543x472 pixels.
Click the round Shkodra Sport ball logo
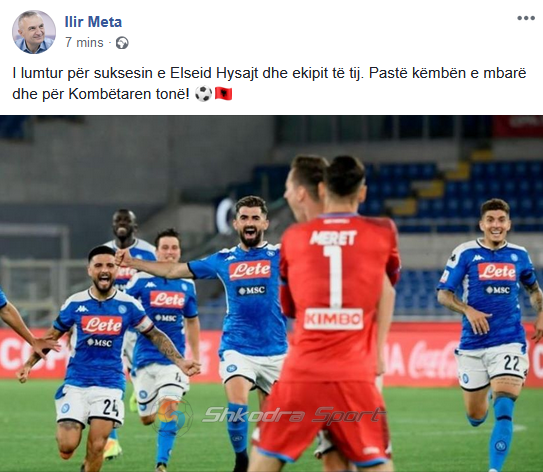(173, 415)
